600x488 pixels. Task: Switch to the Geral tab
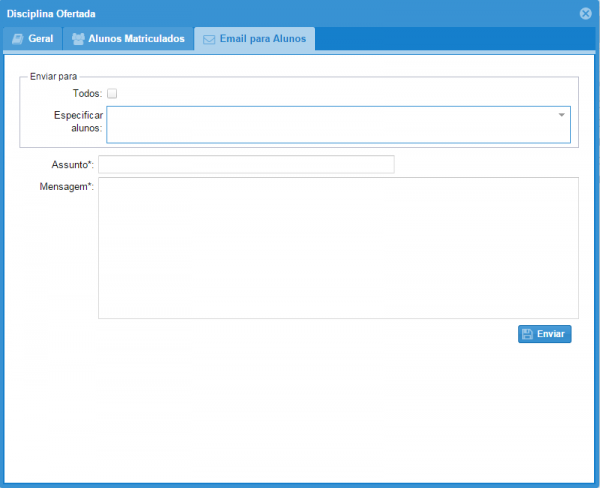coord(32,39)
